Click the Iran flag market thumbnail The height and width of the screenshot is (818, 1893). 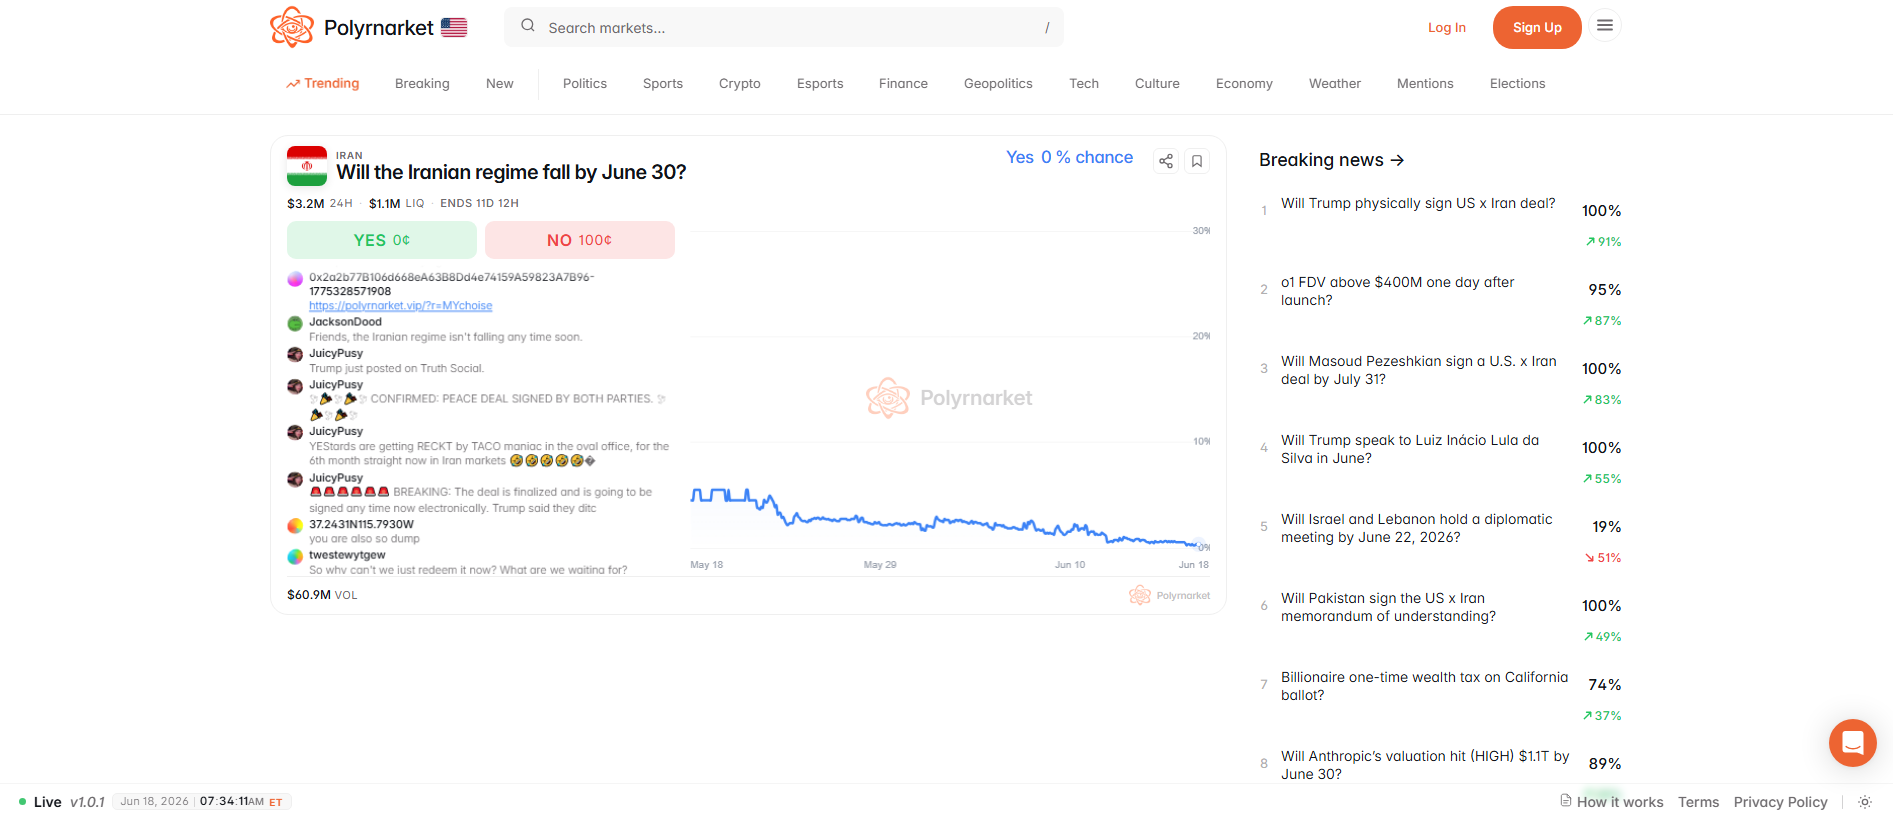[x=307, y=166]
